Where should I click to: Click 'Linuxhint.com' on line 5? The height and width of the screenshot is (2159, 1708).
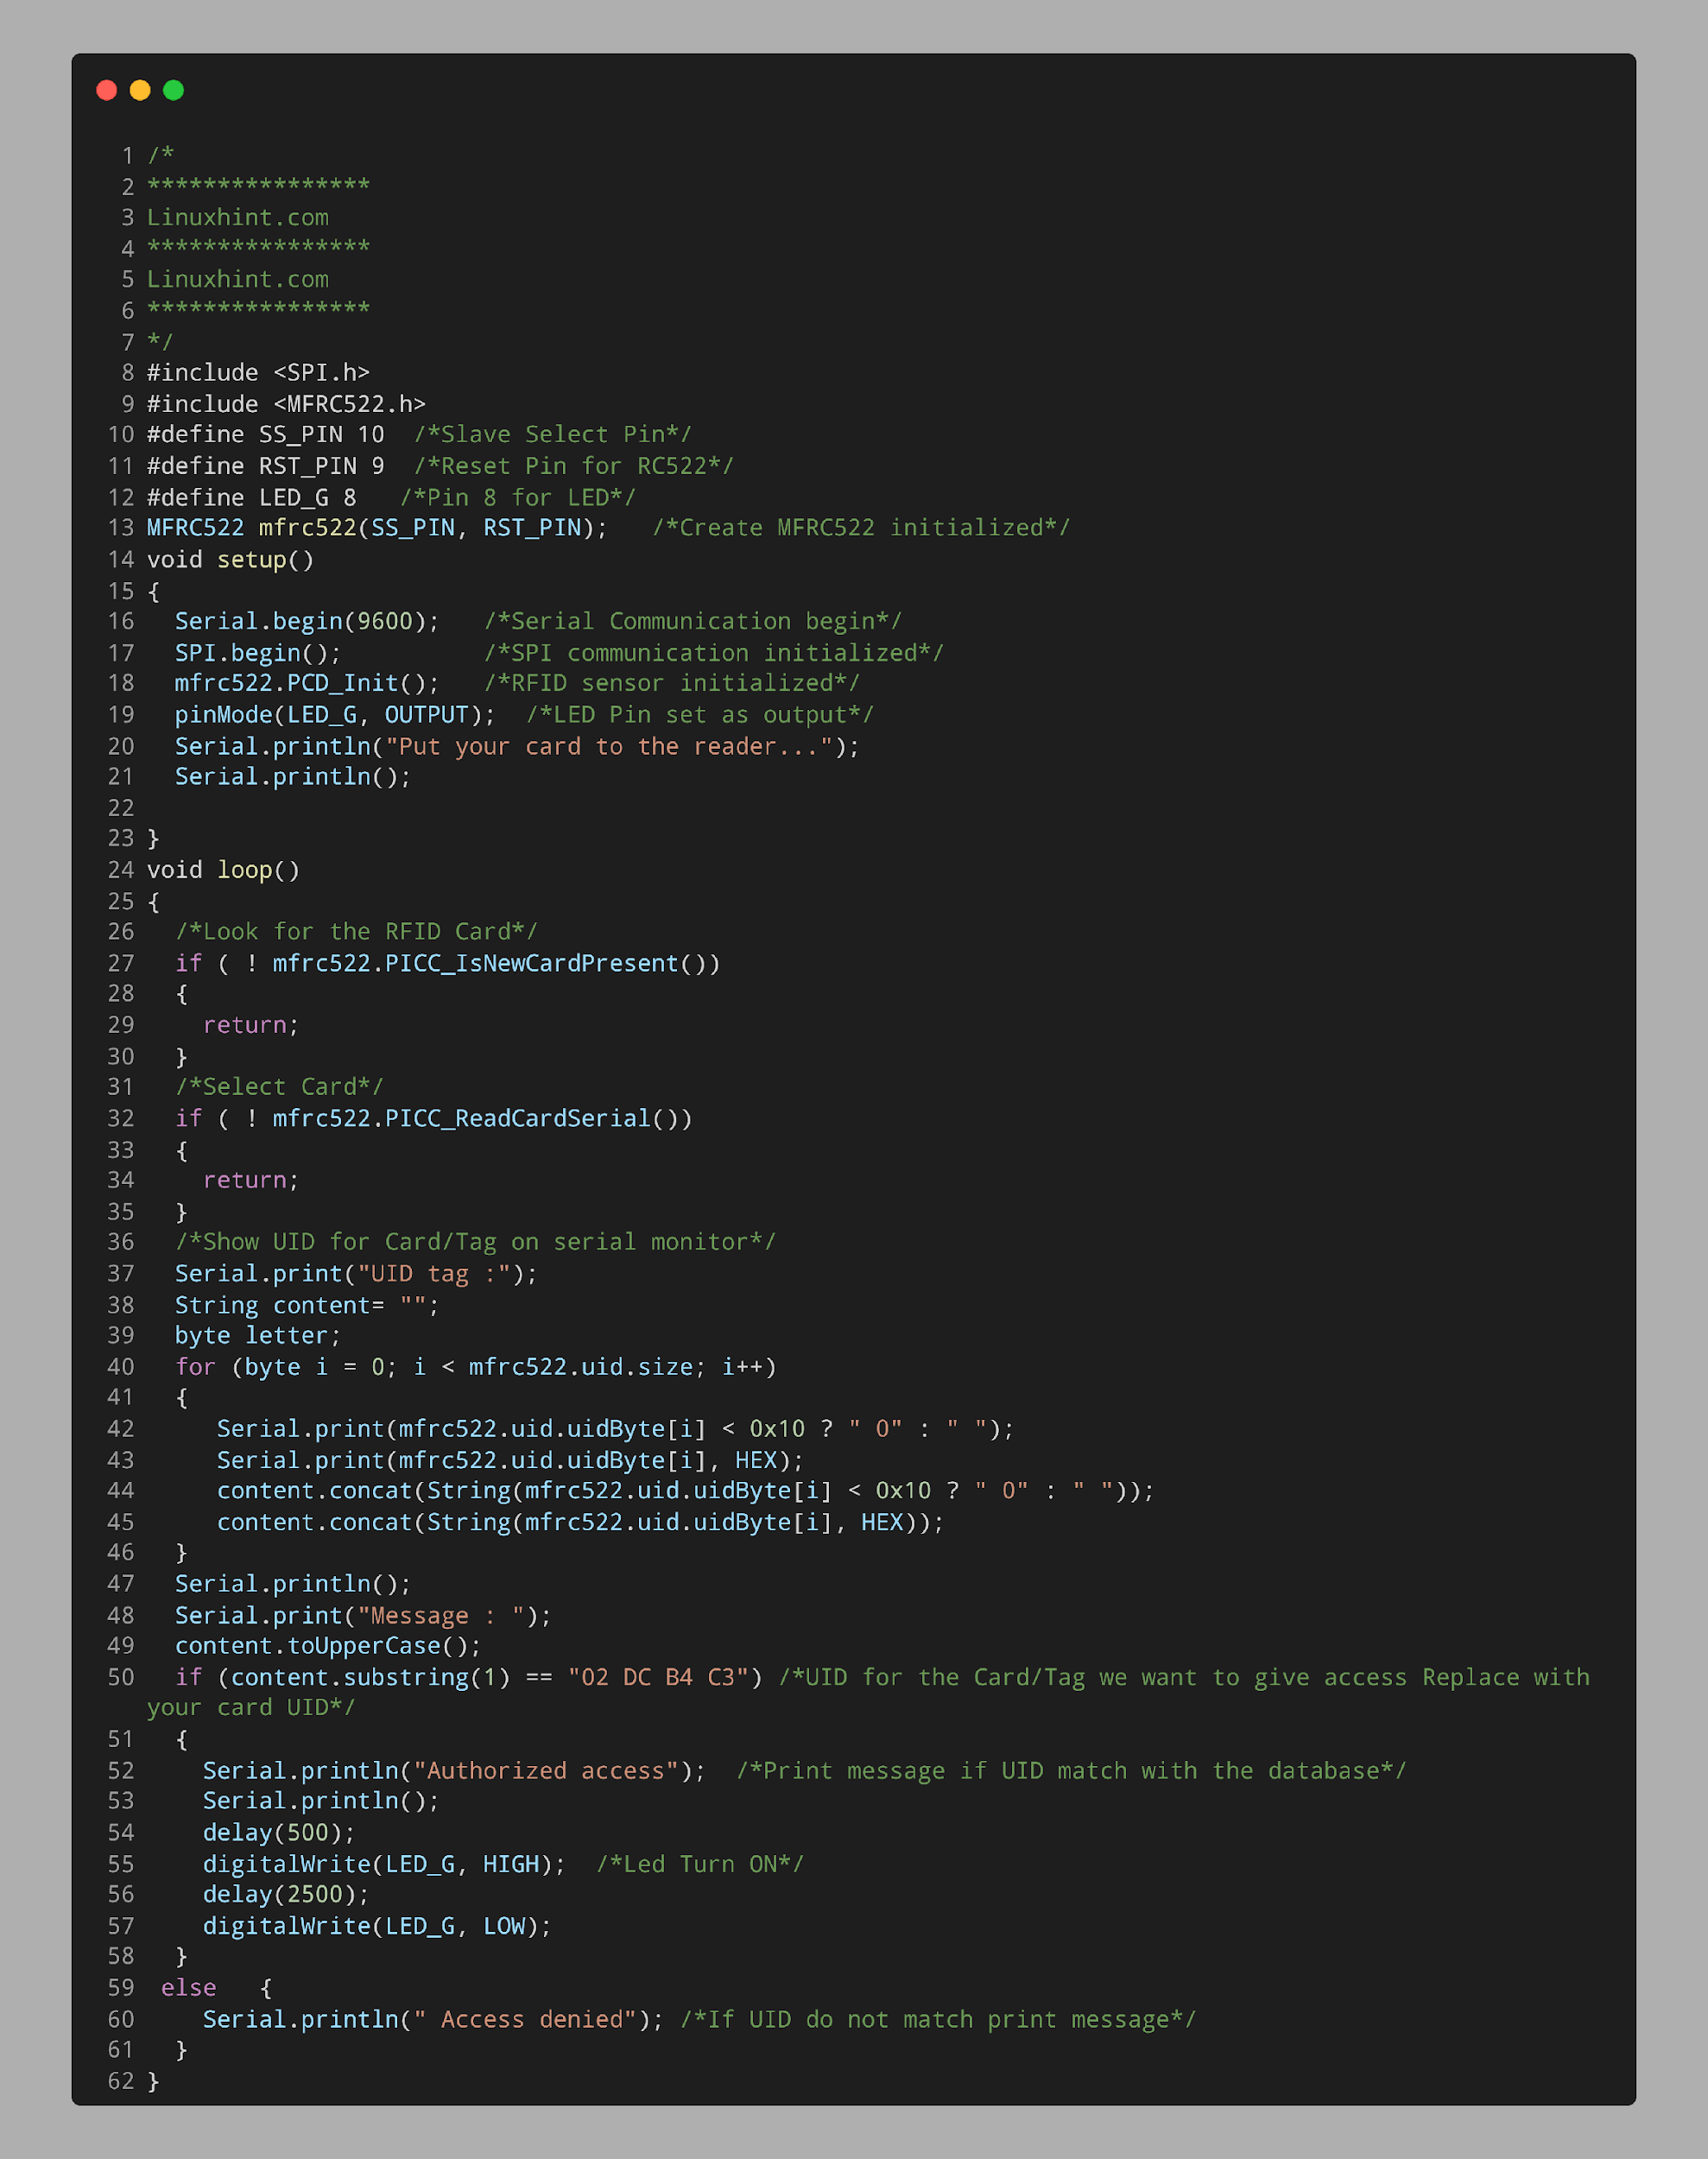pyautogui.click(x=238, y=279)
